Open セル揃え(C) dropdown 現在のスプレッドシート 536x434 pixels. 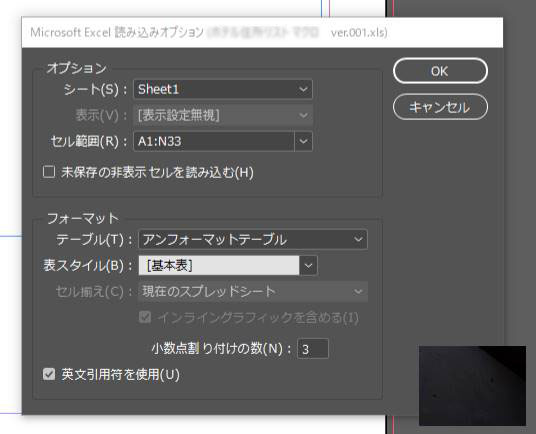253,291
